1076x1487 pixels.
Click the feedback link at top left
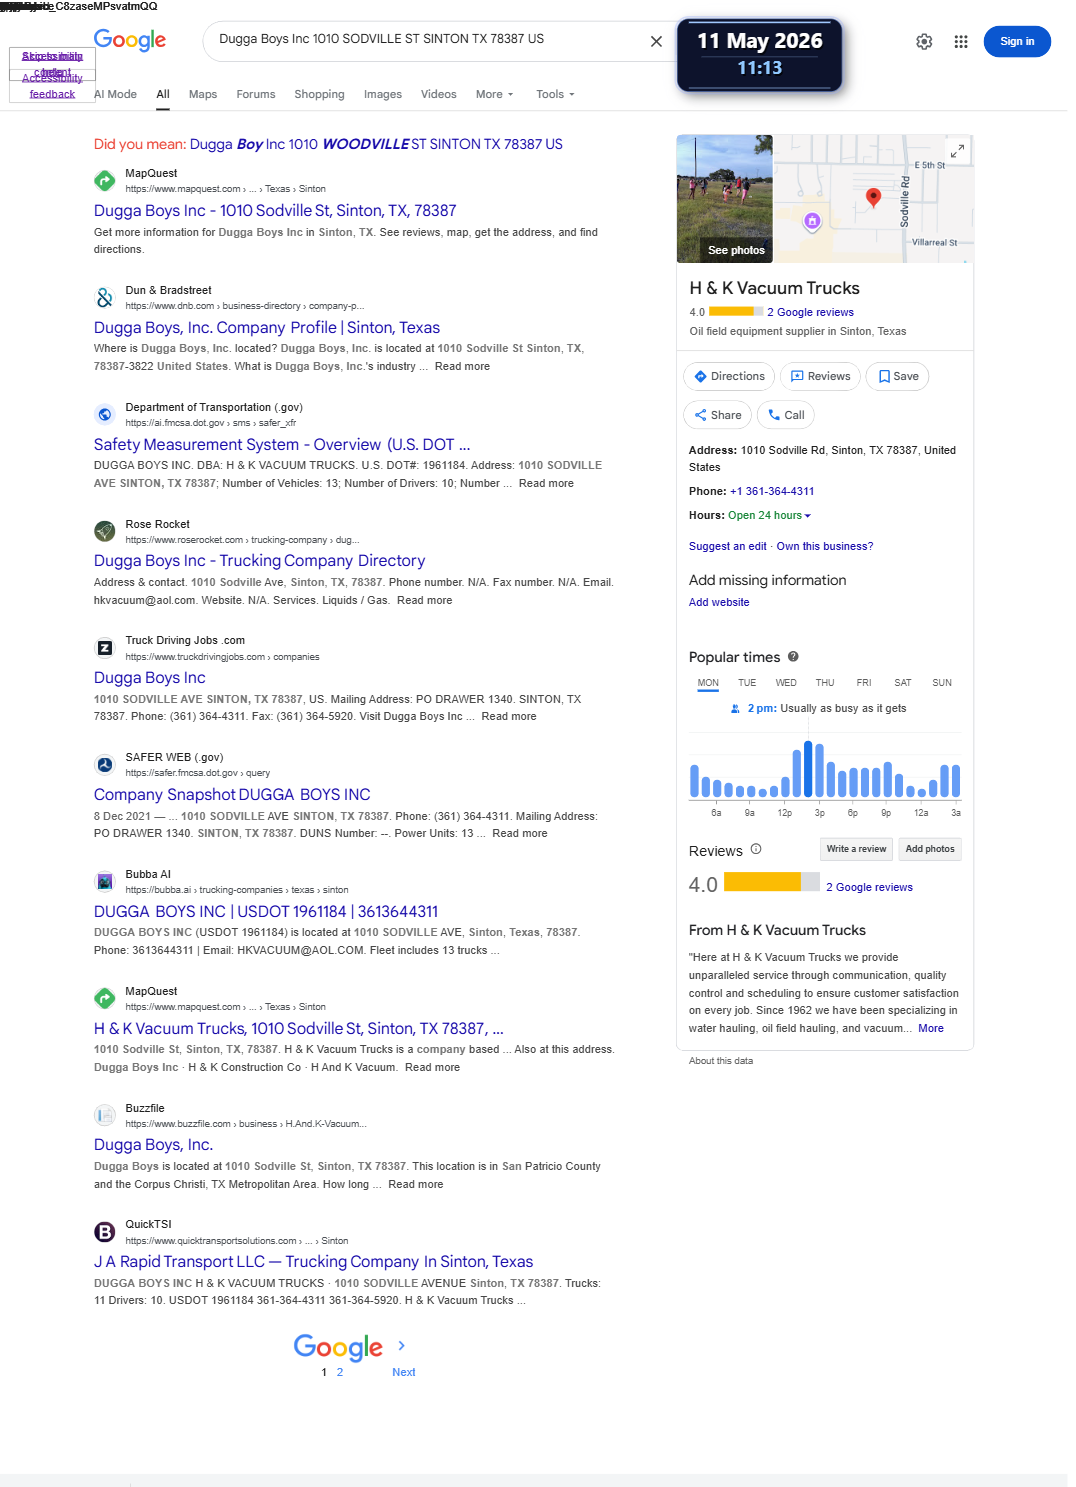[x=52, y=94]
